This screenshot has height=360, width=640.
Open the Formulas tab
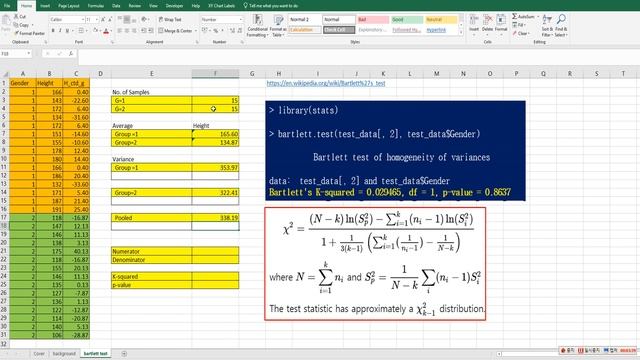(x=96, y=6)
